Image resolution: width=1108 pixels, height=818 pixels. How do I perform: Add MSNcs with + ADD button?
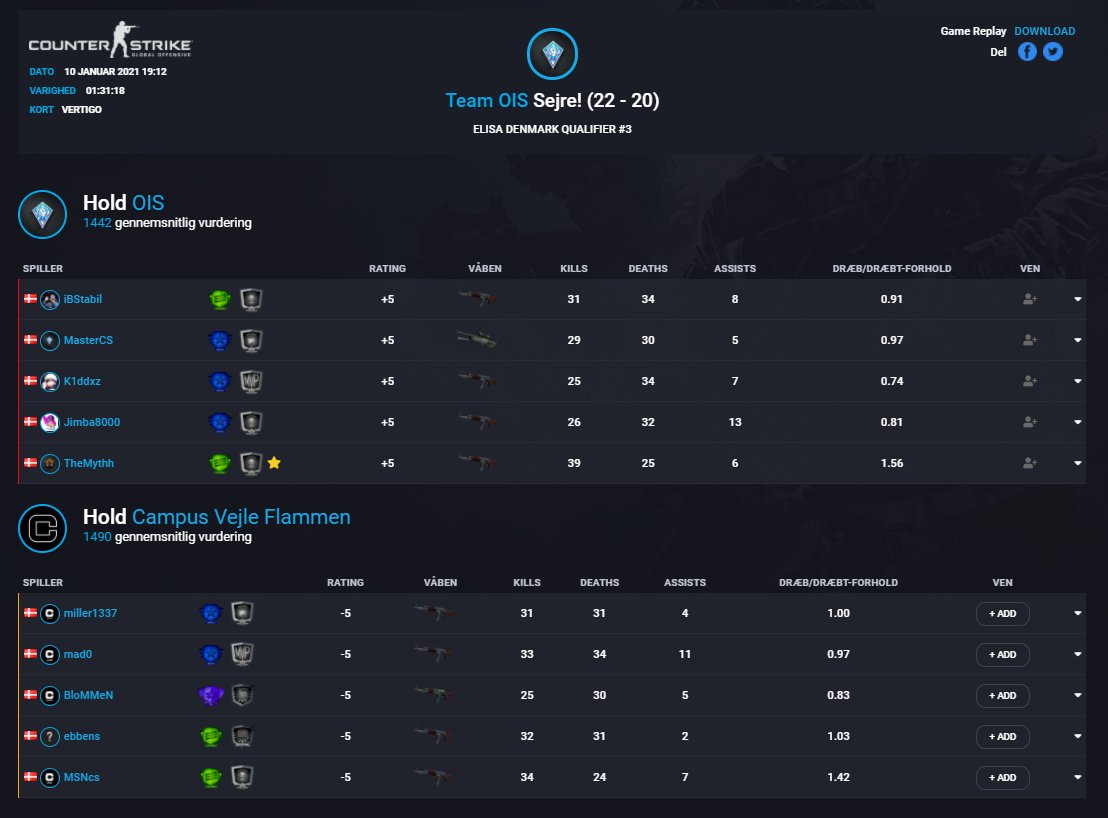tap(1003, 777)
